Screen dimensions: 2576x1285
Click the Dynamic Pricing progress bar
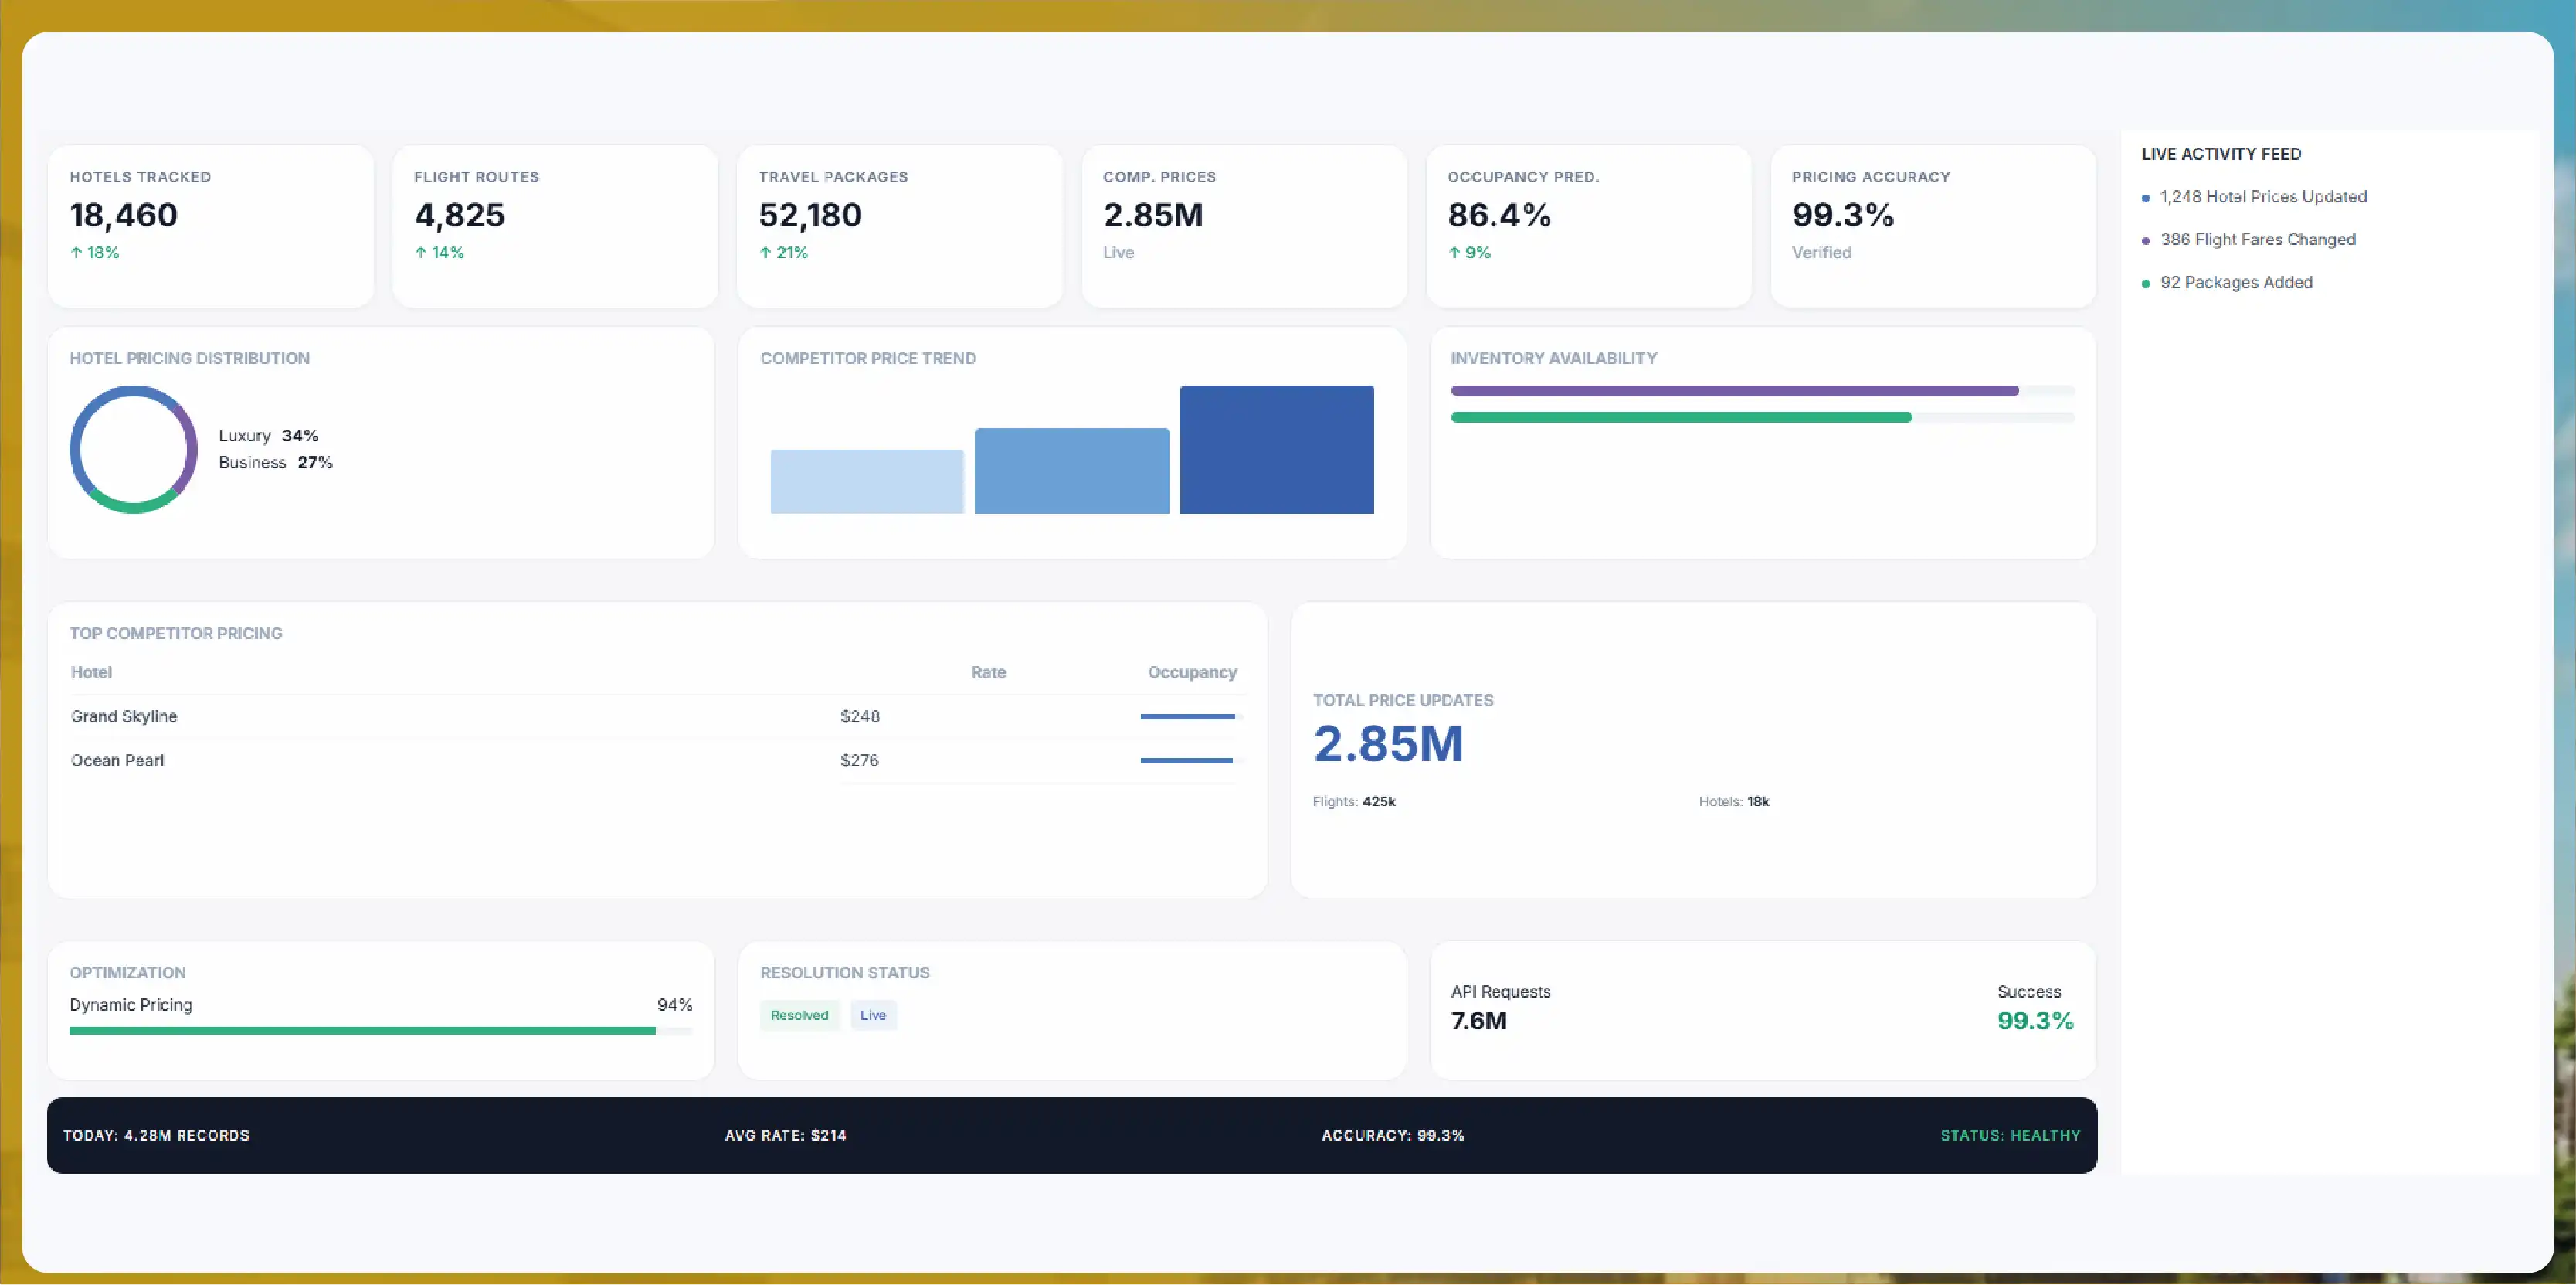click(x=380, y=1031)
